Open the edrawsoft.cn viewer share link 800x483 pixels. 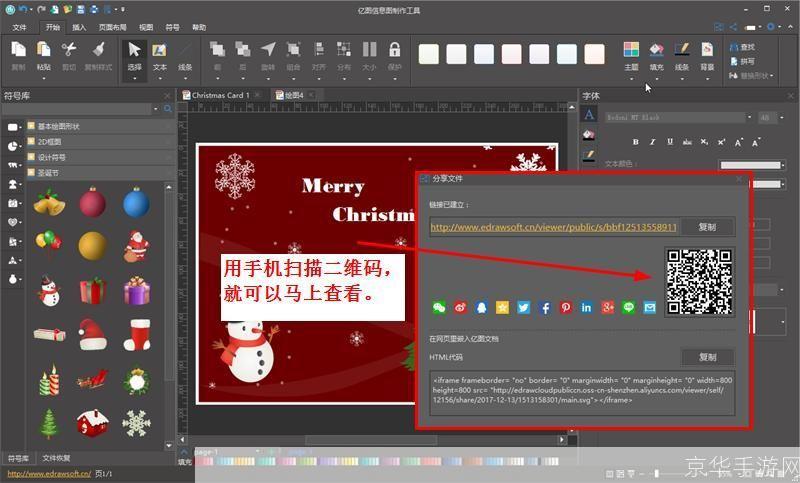pyautogui.click(x=554, y=227)
